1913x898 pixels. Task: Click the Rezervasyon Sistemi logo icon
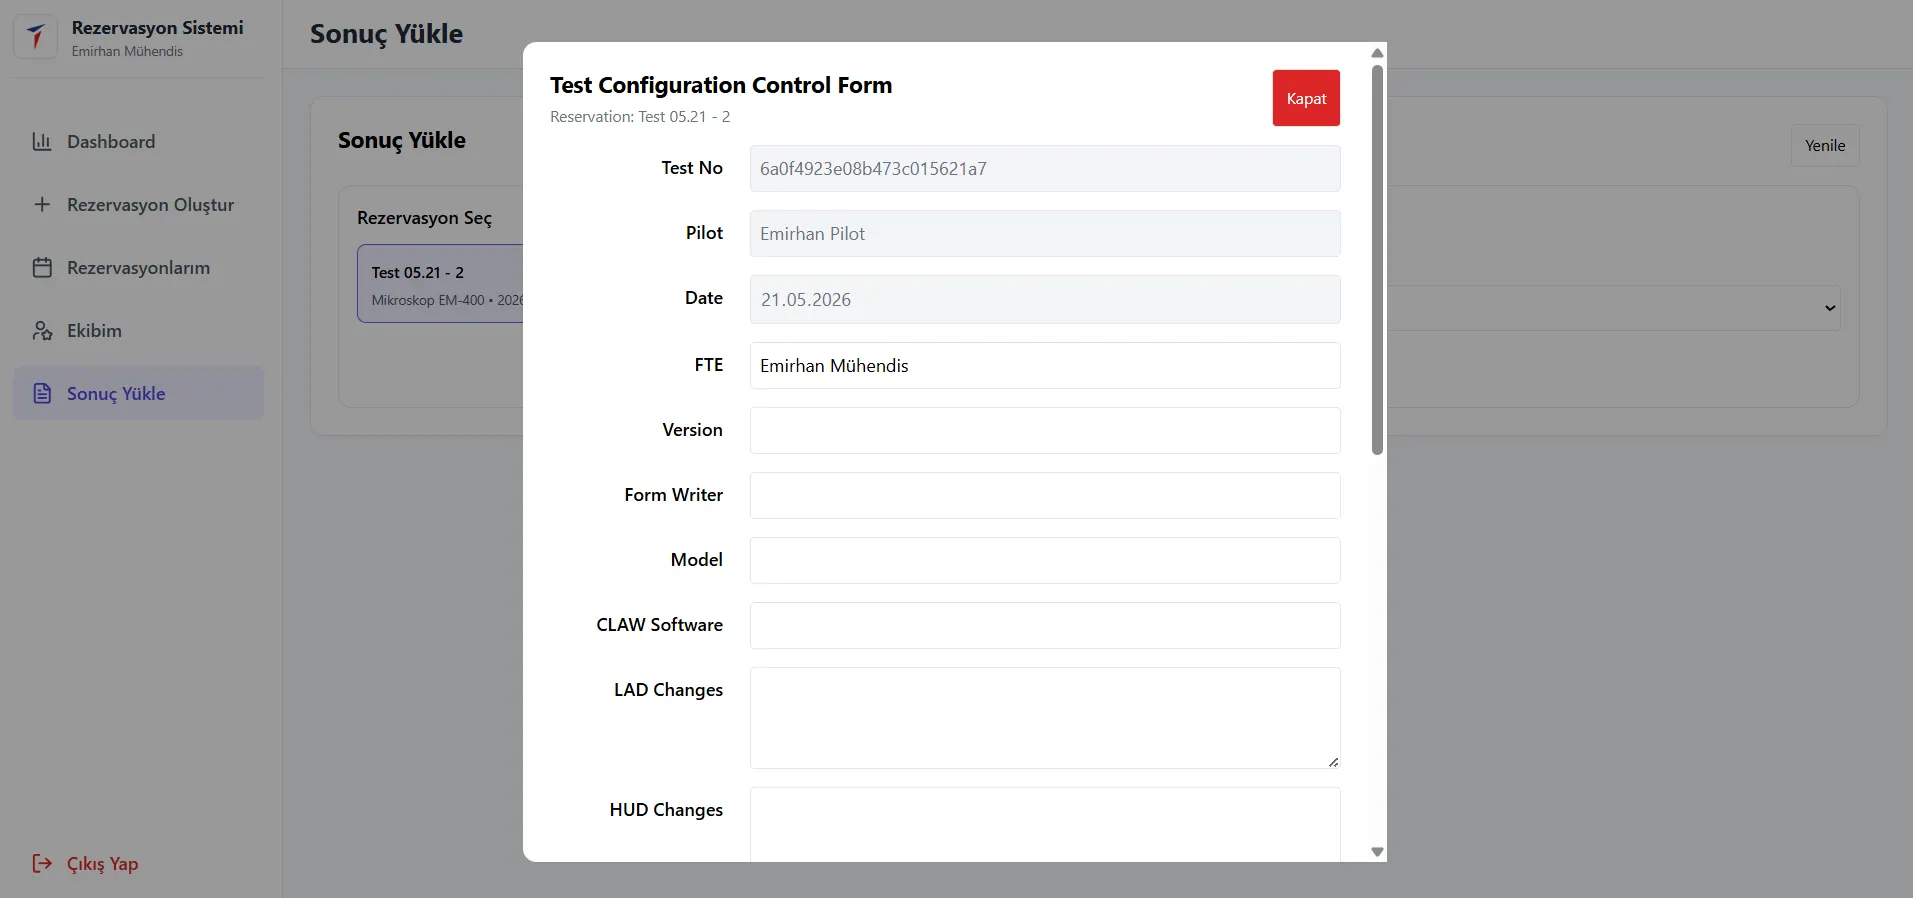(x=36, y=38)
